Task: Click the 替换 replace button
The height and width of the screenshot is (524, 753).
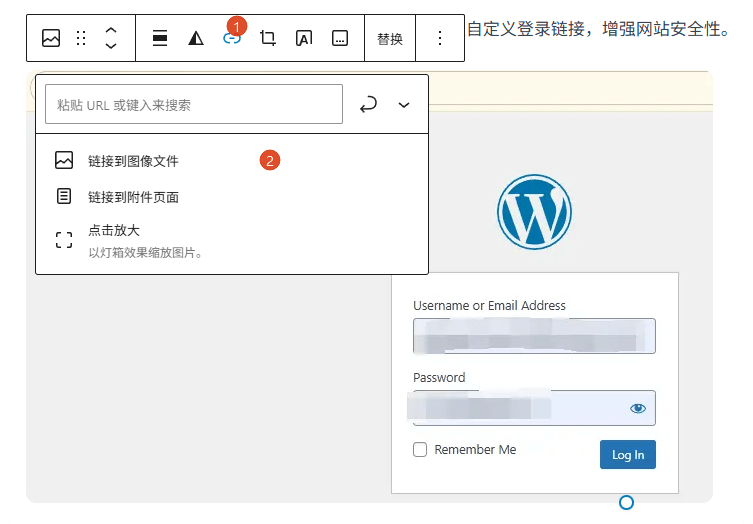Action: click(x=390, y=39)
